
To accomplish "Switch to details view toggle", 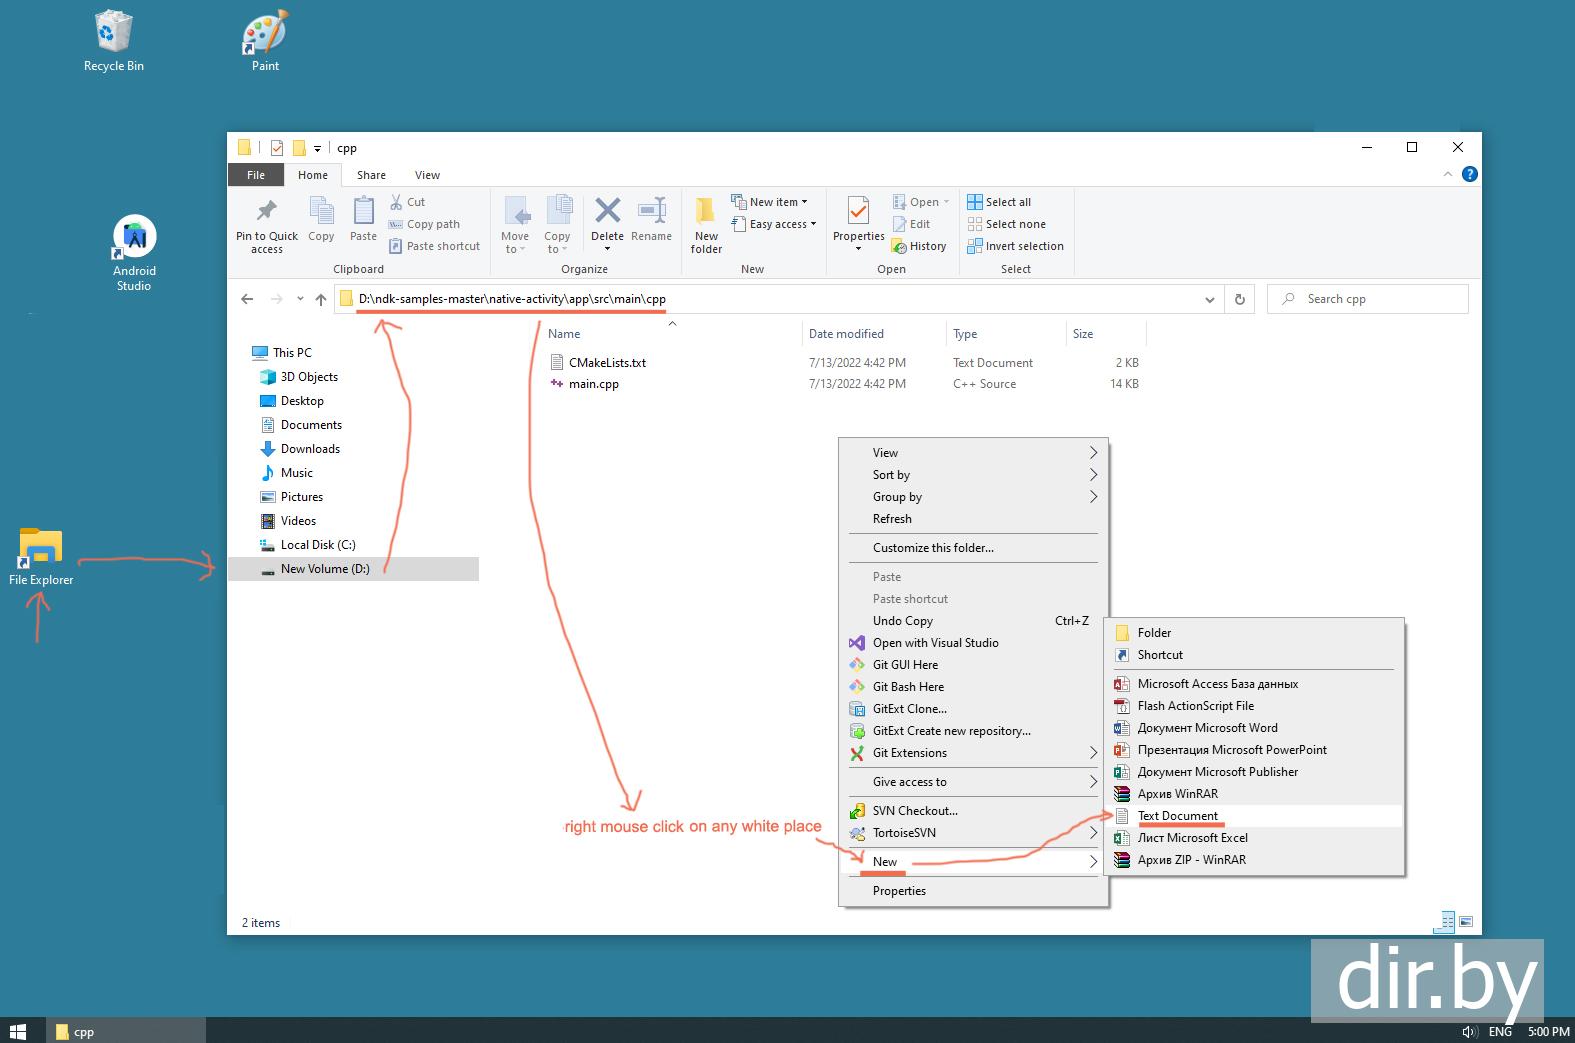I will pyautogui.click(x=1445, y=922).
